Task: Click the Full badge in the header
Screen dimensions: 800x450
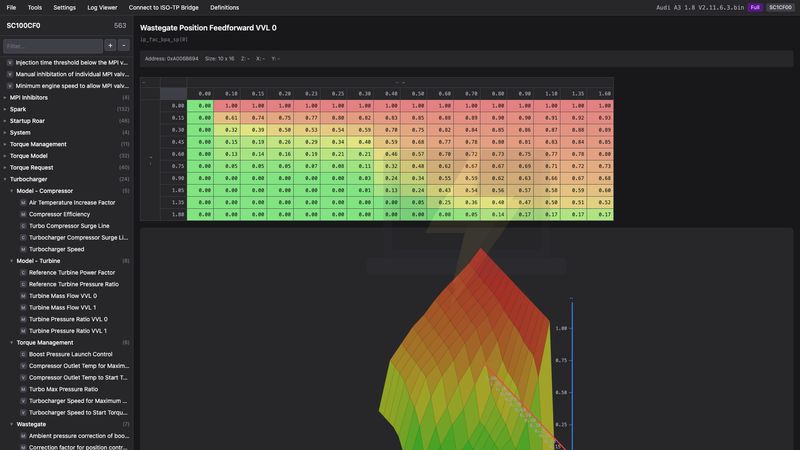Action: tap(754, 7)
